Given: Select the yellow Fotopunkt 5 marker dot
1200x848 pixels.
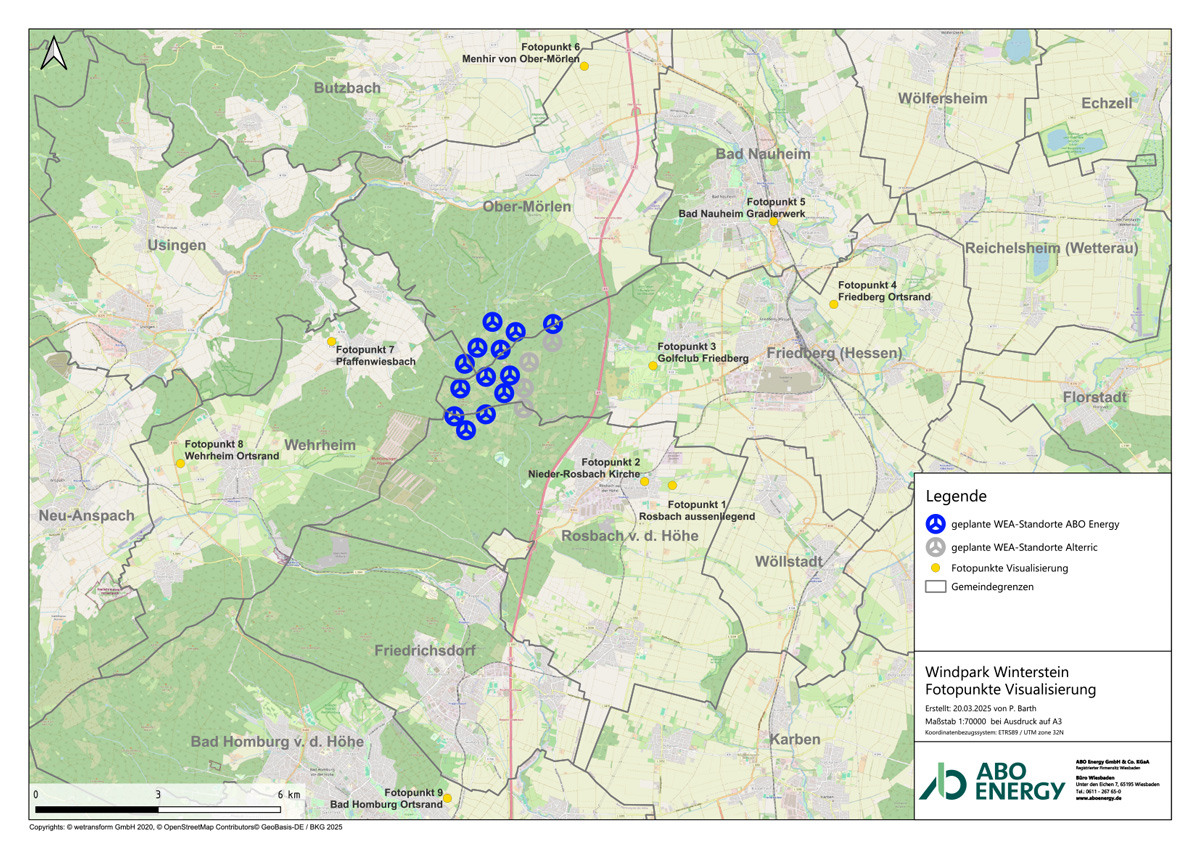Looking at the screenshot, I should pos(773,222).
